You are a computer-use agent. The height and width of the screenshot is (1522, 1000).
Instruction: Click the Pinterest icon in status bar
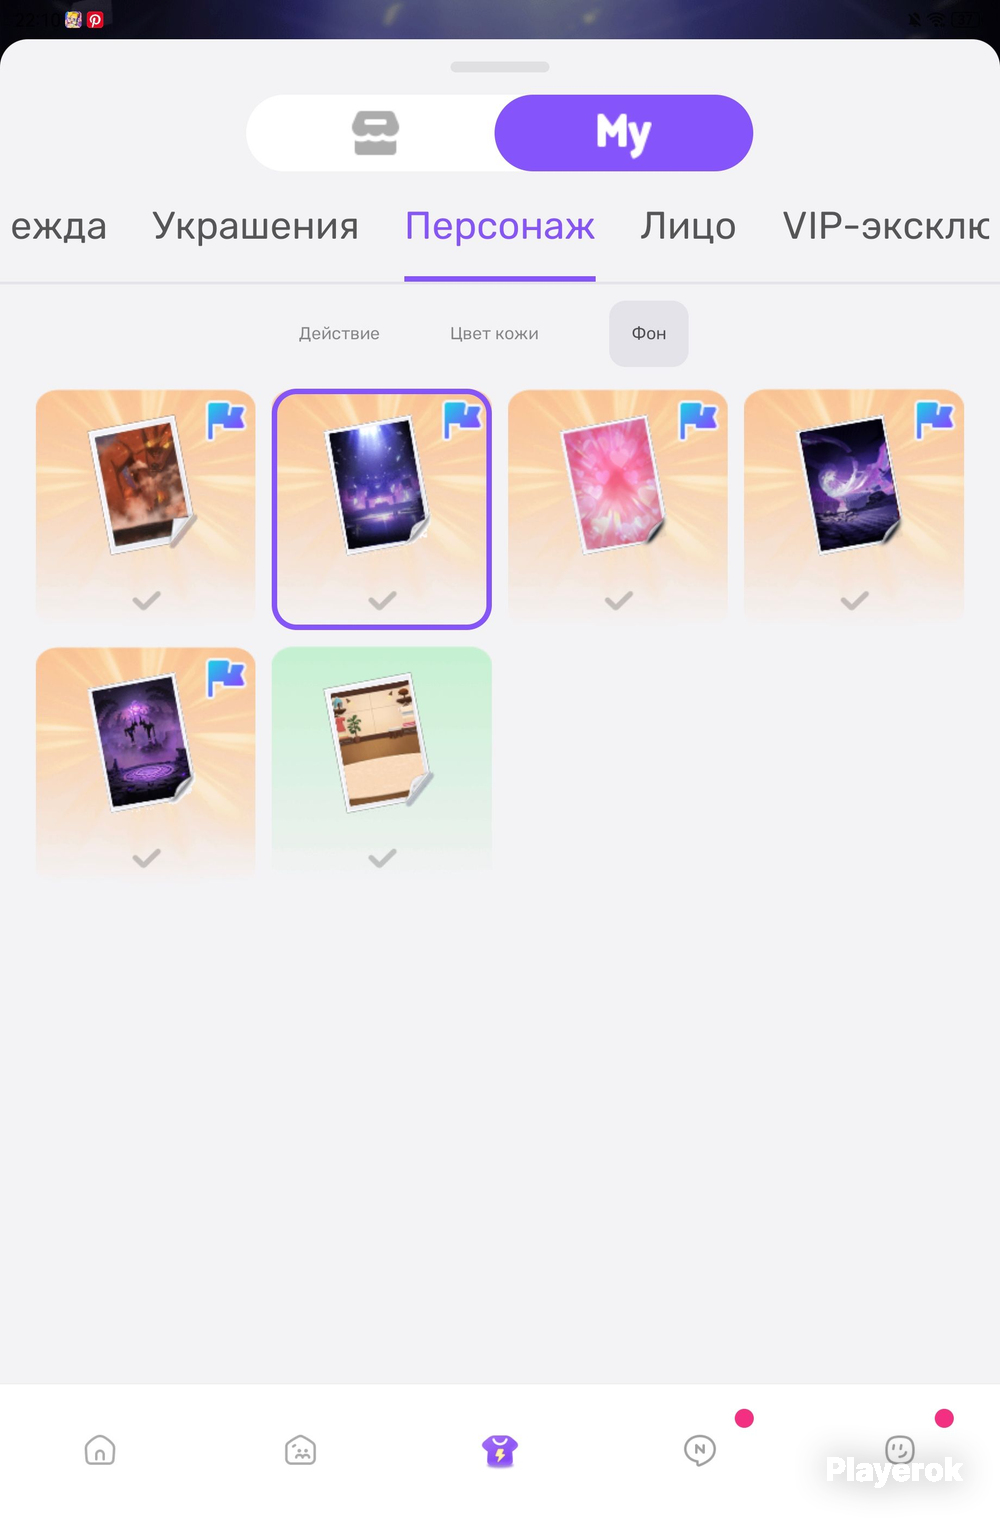[95, 19]
